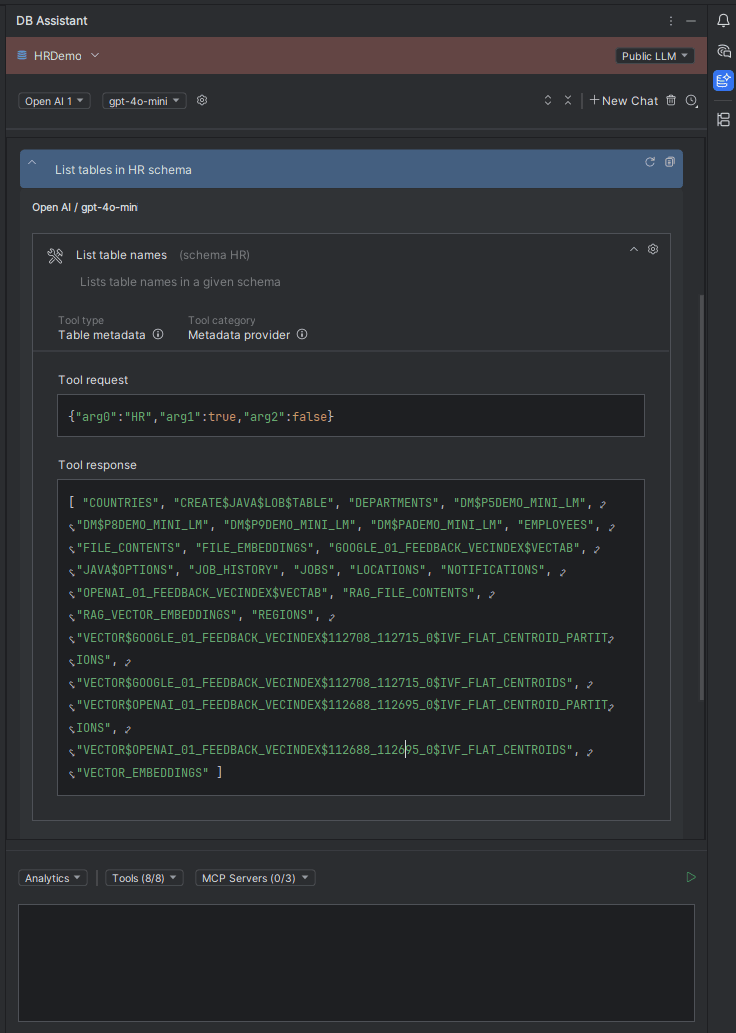Collapse the List table names tool card
Image resolution: width=736 pixels, height=1033 pixels.
click(x=634, y=249)
